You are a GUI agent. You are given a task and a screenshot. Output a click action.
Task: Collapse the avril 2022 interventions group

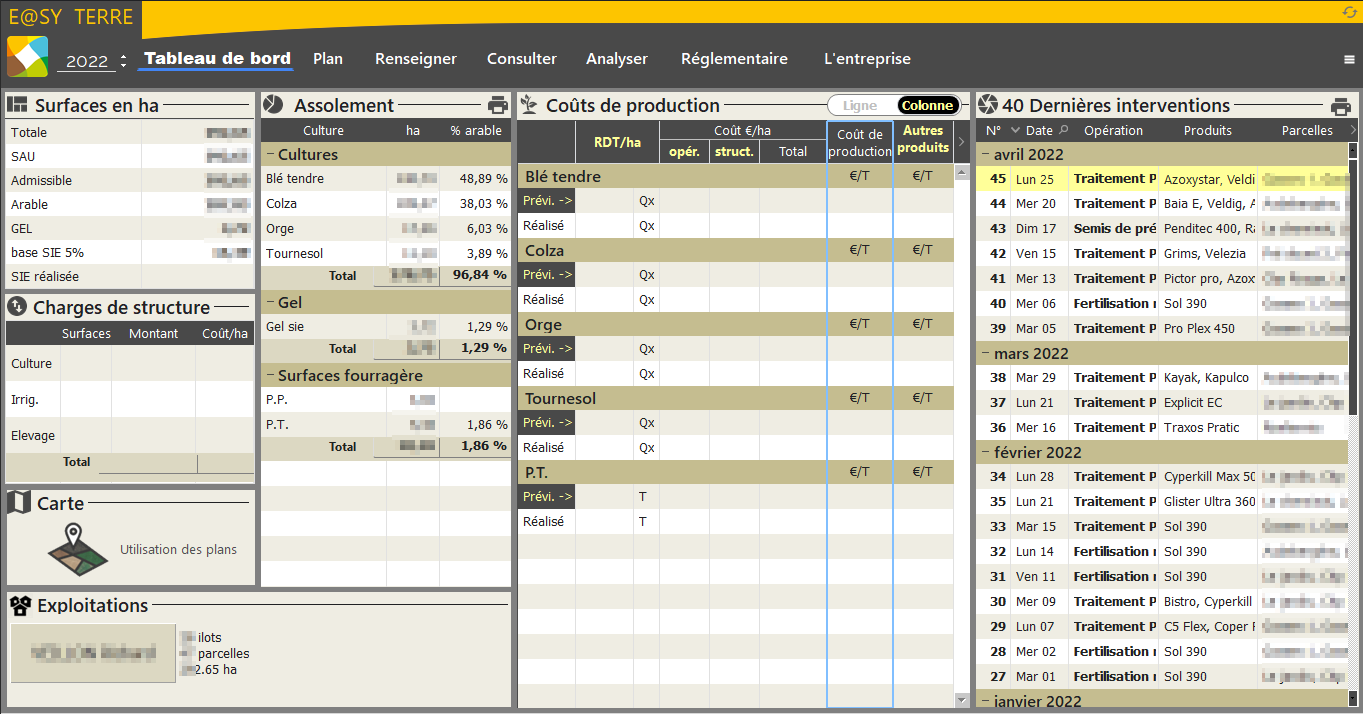point(985,155)
